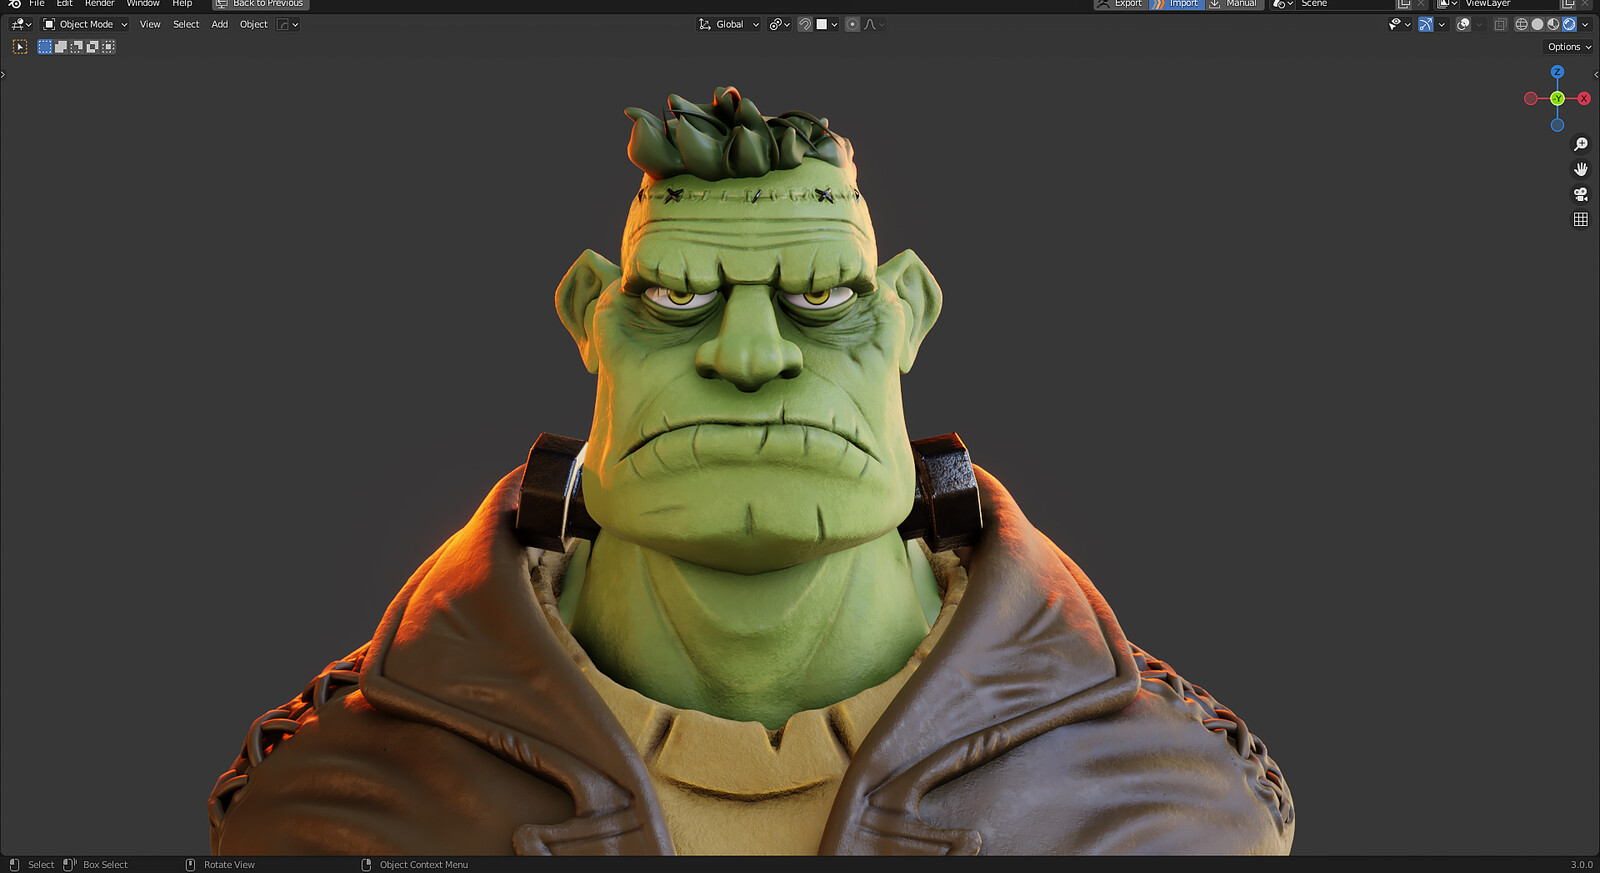Choose the invert selection mode

point(93,47)
